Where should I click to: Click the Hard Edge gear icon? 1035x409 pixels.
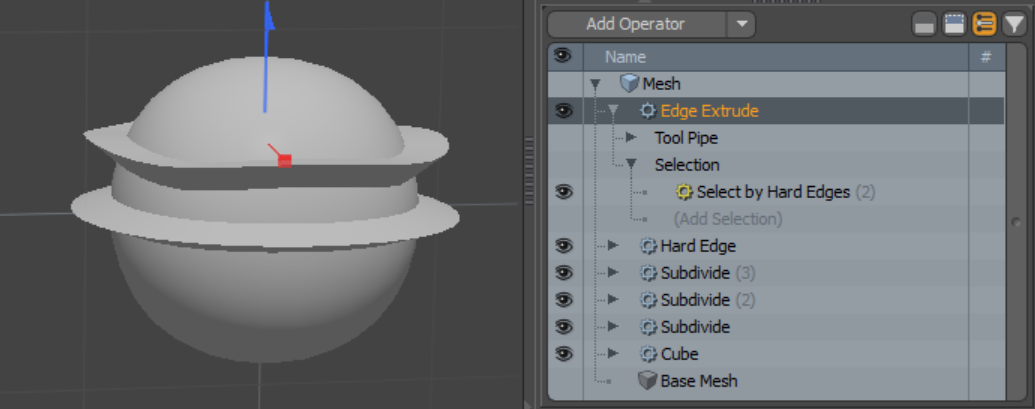649,246
